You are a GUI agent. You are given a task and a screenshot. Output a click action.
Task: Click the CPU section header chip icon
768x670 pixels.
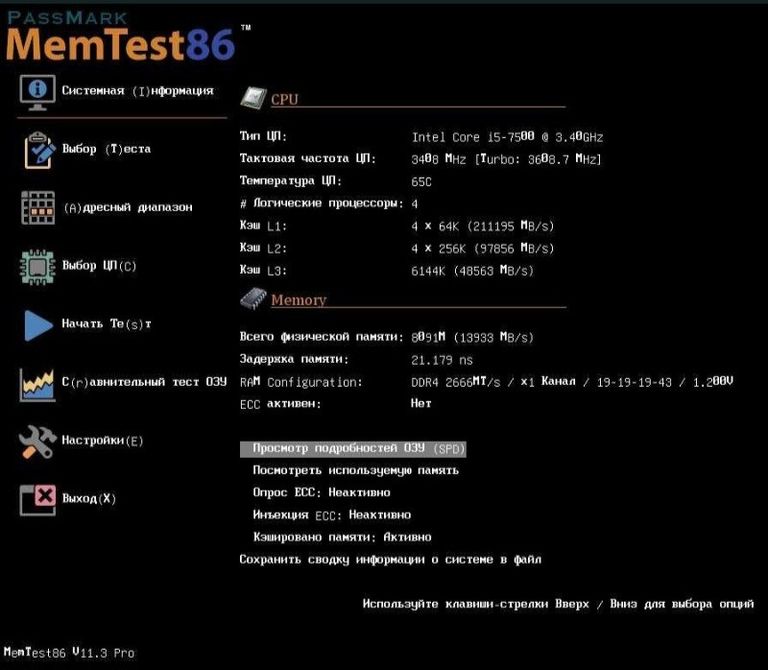point(253,98)
